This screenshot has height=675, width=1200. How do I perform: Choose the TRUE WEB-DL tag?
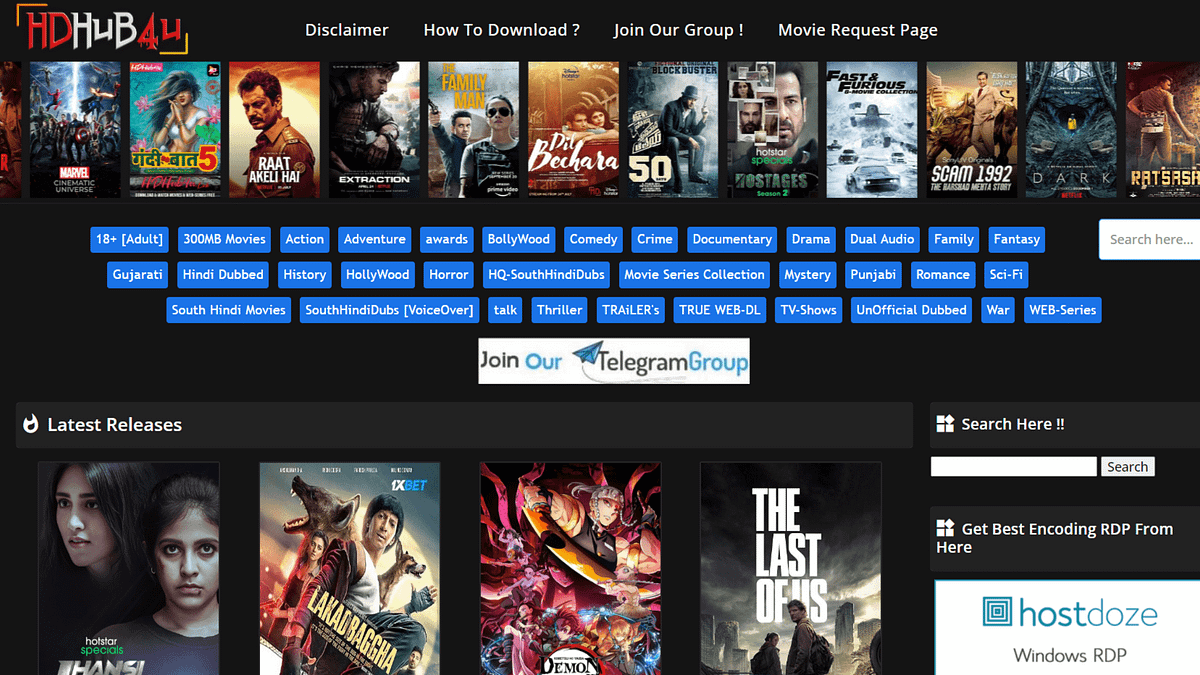(x=720, y=310)
